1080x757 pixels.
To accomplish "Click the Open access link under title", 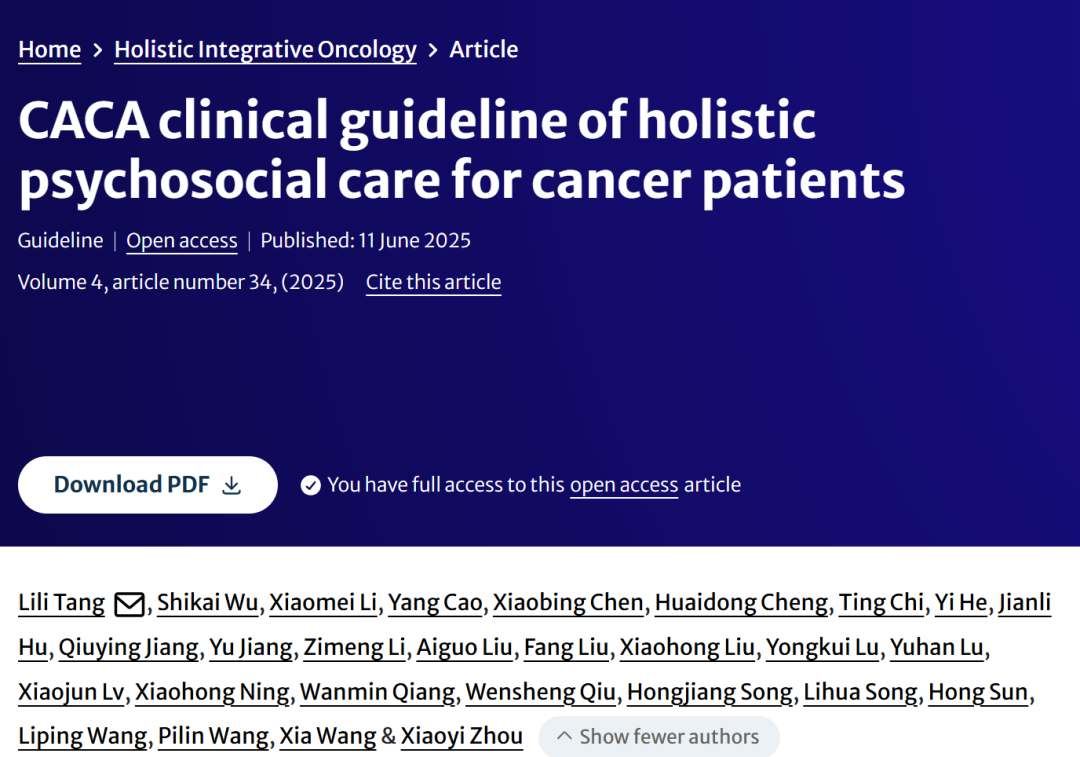I will [182, 241].
